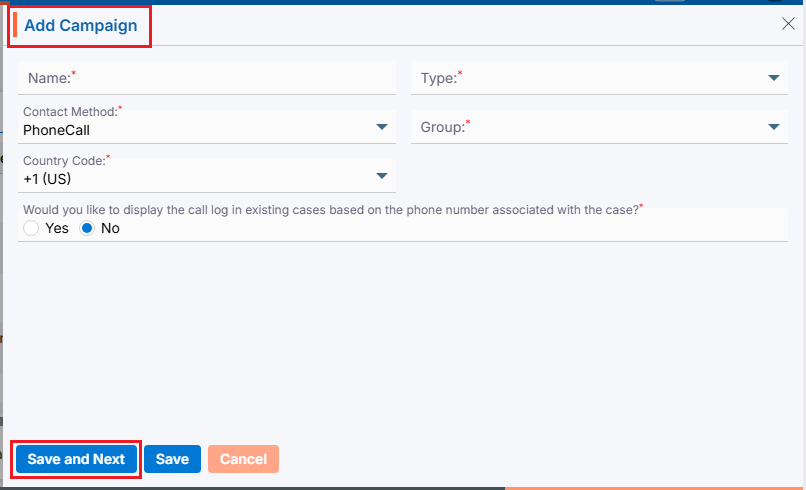Screen dimensions: 806x490
Task: Click the Save and Next button
Action: 76,459
